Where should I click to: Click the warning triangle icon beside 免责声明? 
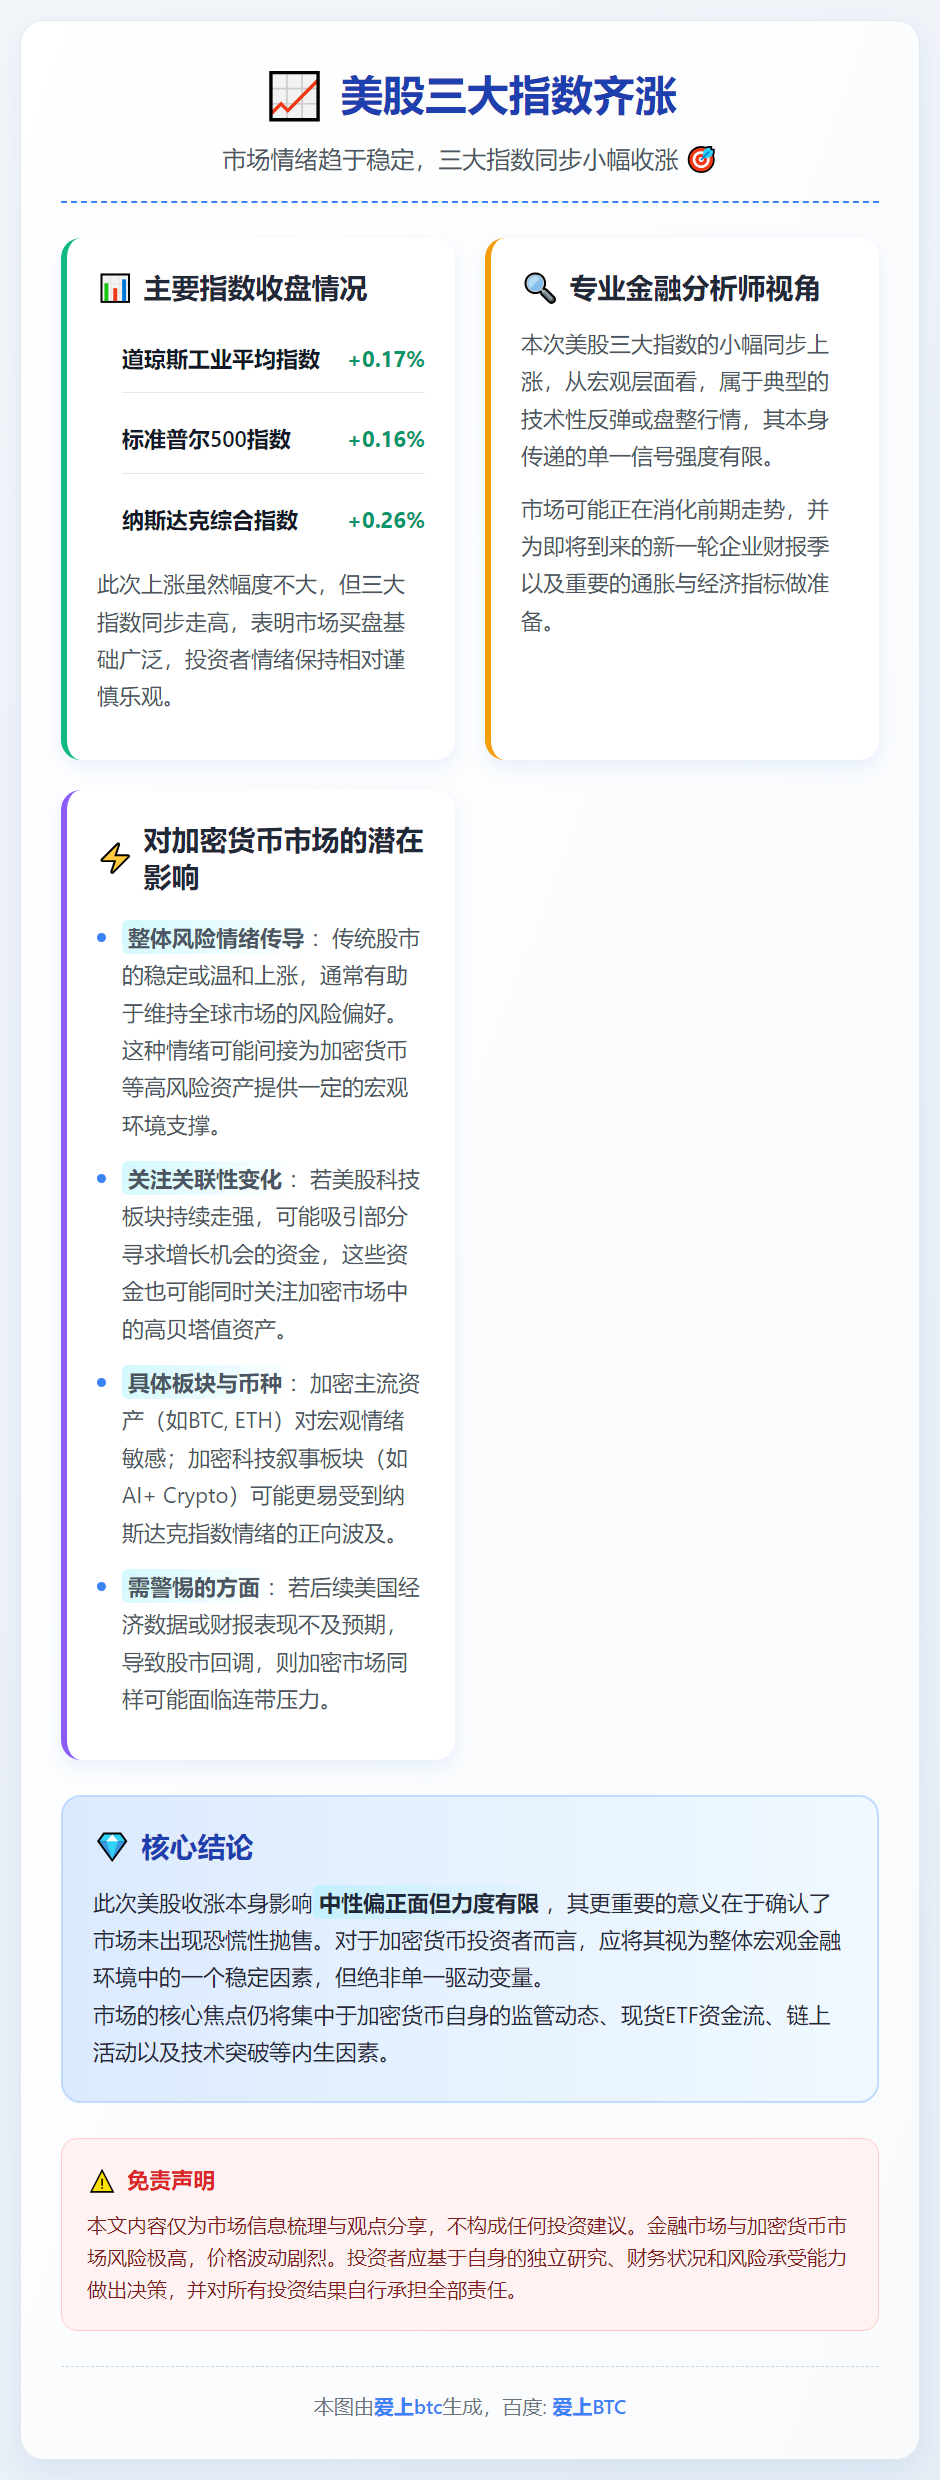click(102, 2181)
